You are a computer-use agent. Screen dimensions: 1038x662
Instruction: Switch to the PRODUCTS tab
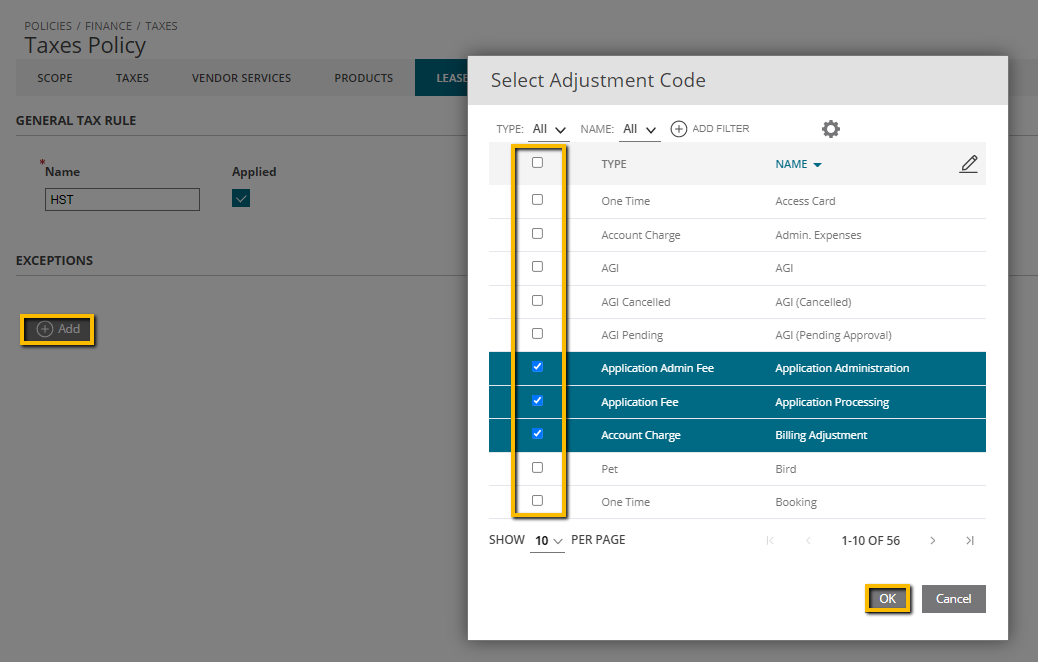click(363, 78)
